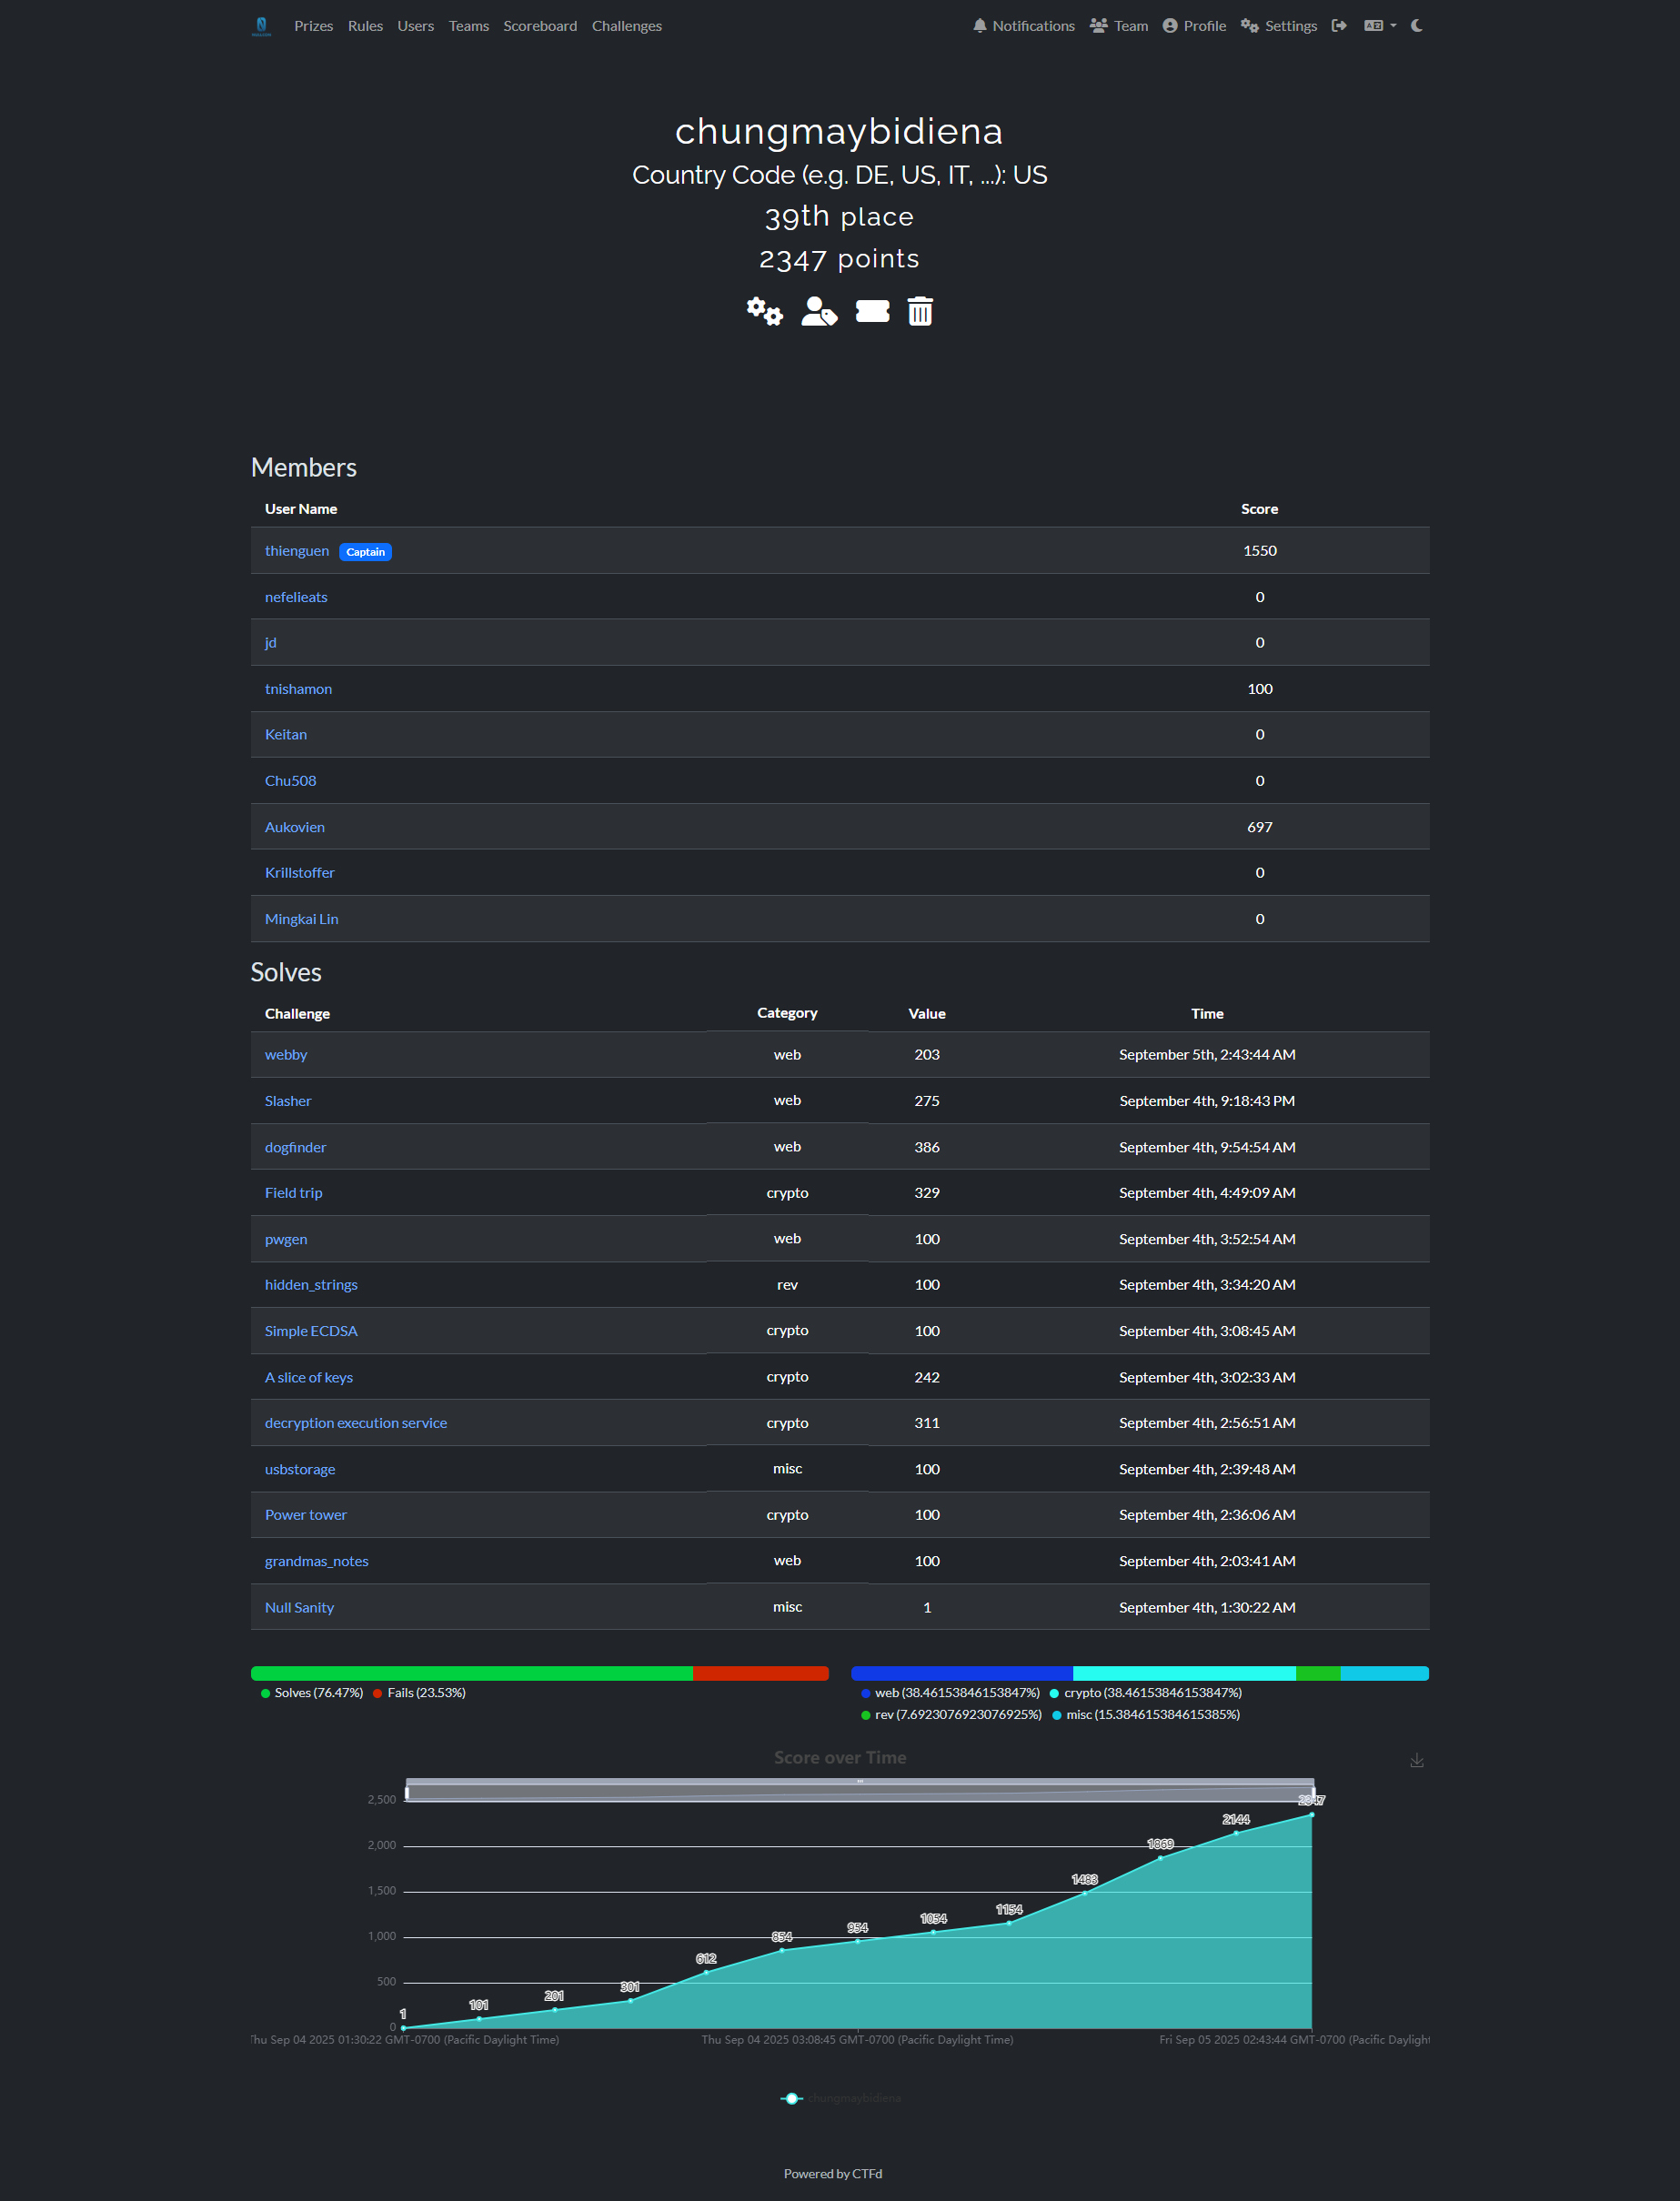The height and width of the screenshot is (2201, 1680).
Task: Go to the Users page
Action: coord(415,26)
